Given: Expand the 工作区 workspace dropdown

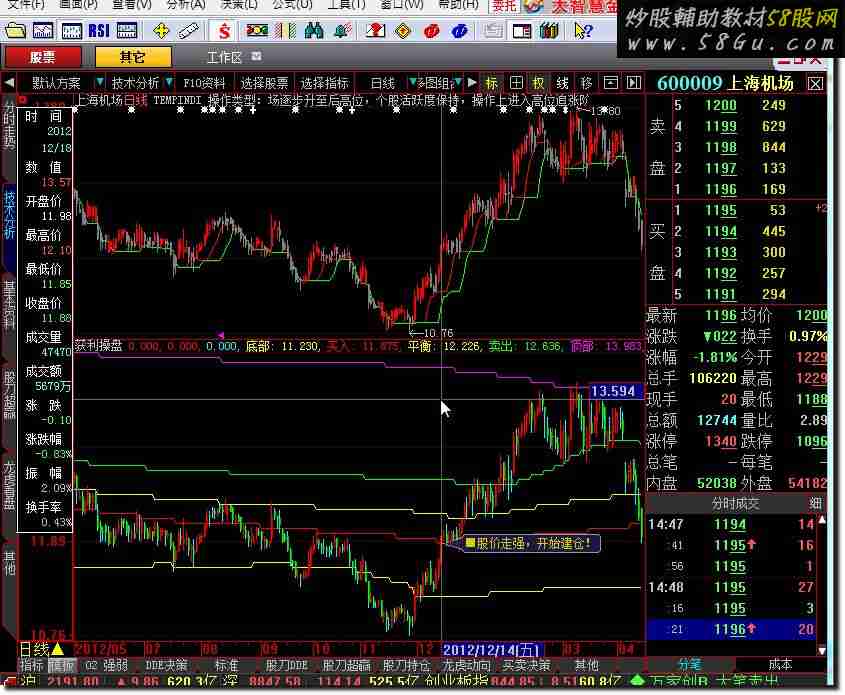Looking at the screenshot, I should (x=257, y=56).
